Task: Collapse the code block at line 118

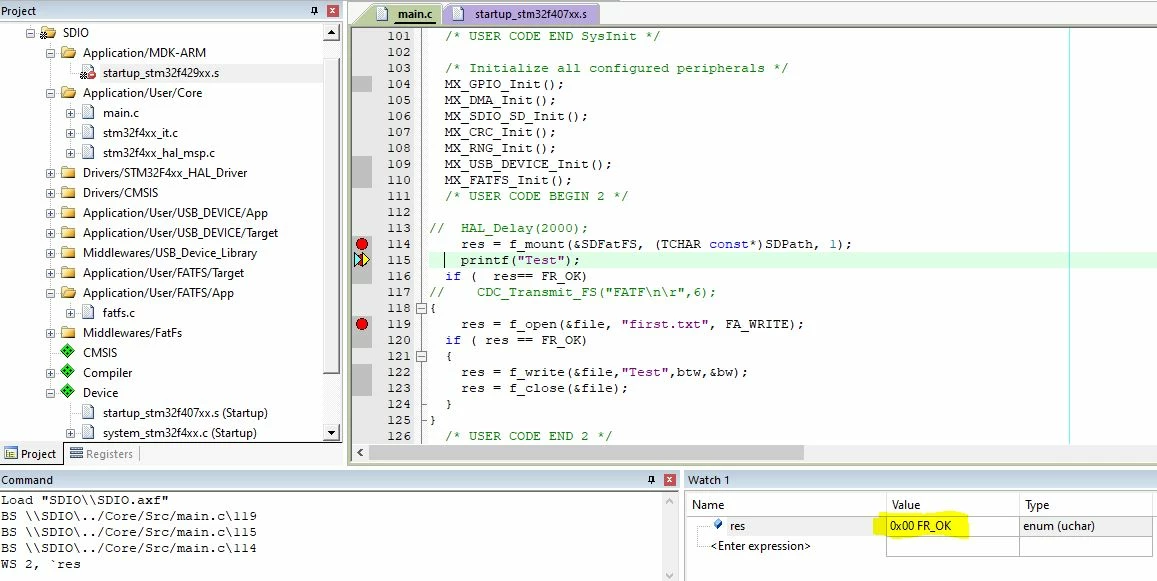Action: tap(421, 308)
